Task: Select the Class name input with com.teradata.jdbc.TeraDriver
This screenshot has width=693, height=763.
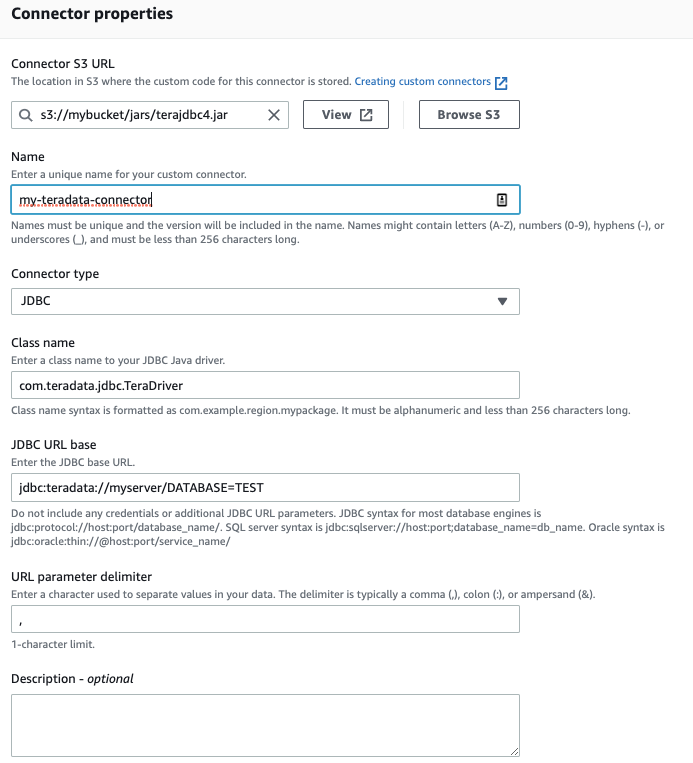Action: [265, 385]
